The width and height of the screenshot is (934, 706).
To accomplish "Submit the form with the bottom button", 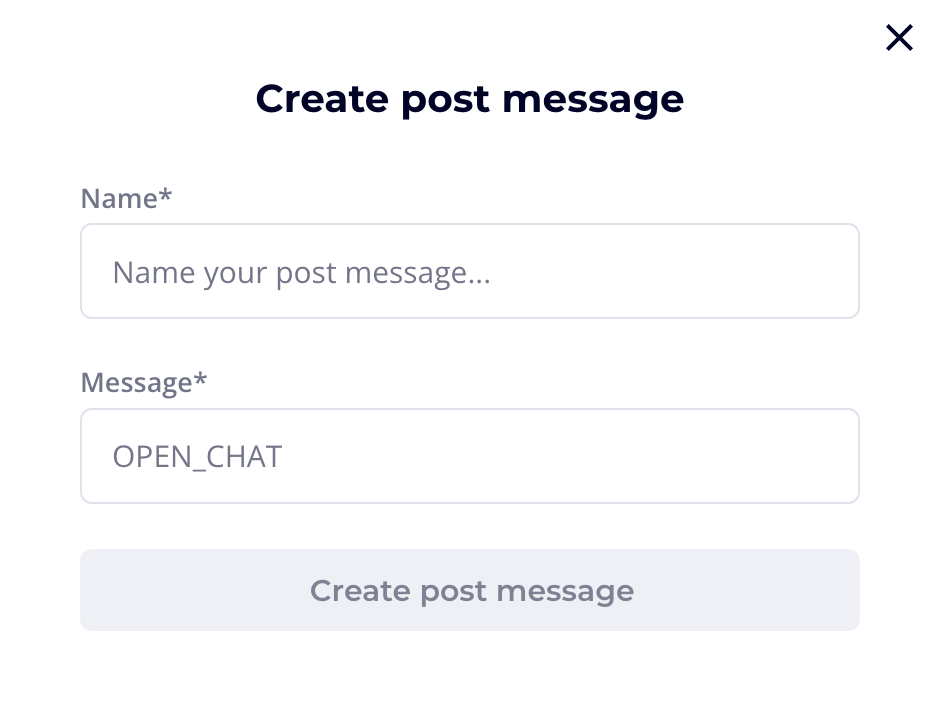I will click(x=470, y=590).
